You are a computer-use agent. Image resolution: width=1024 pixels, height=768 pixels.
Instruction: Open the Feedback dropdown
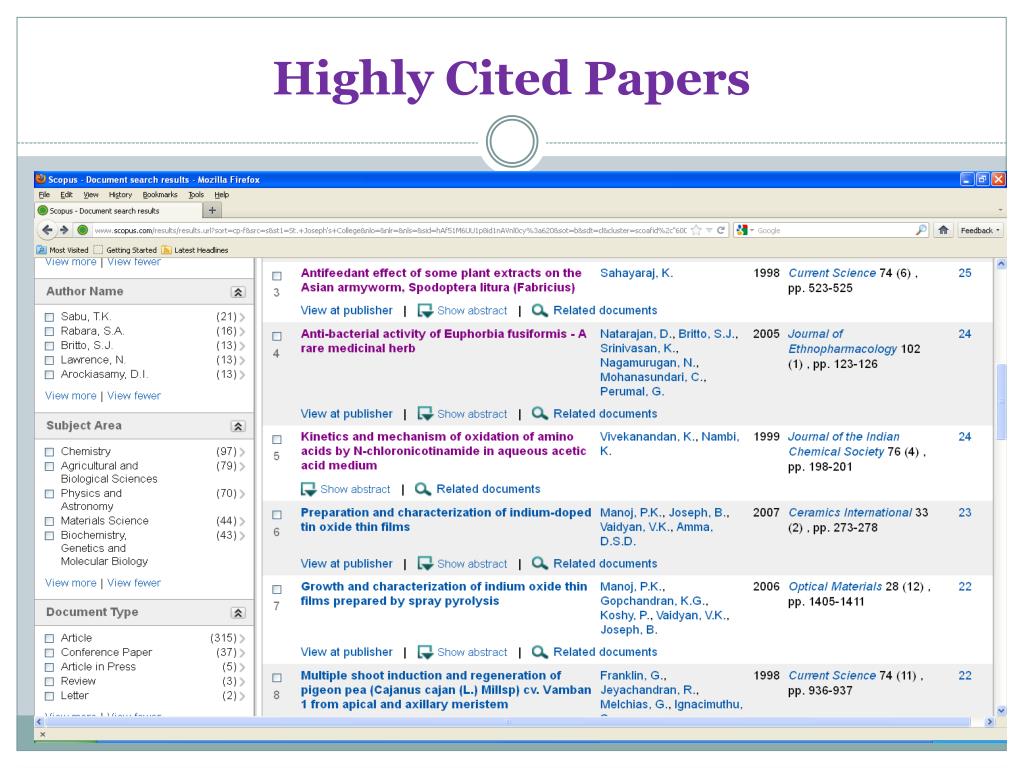[980, 230]
